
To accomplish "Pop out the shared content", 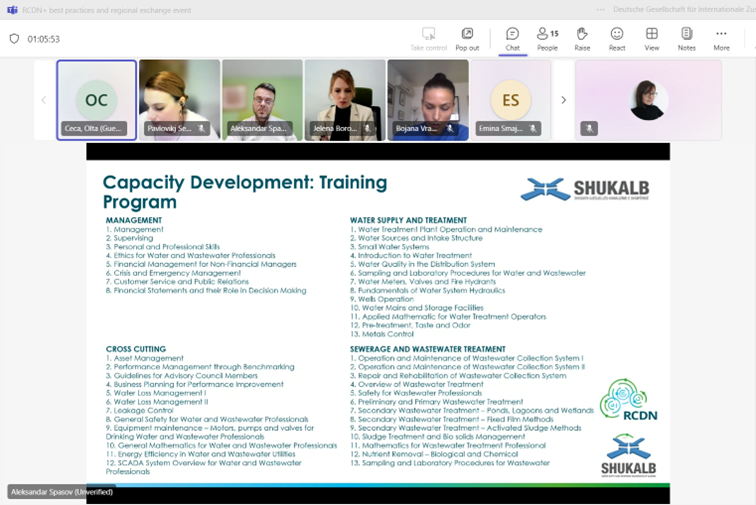I will tap(467, 38).
